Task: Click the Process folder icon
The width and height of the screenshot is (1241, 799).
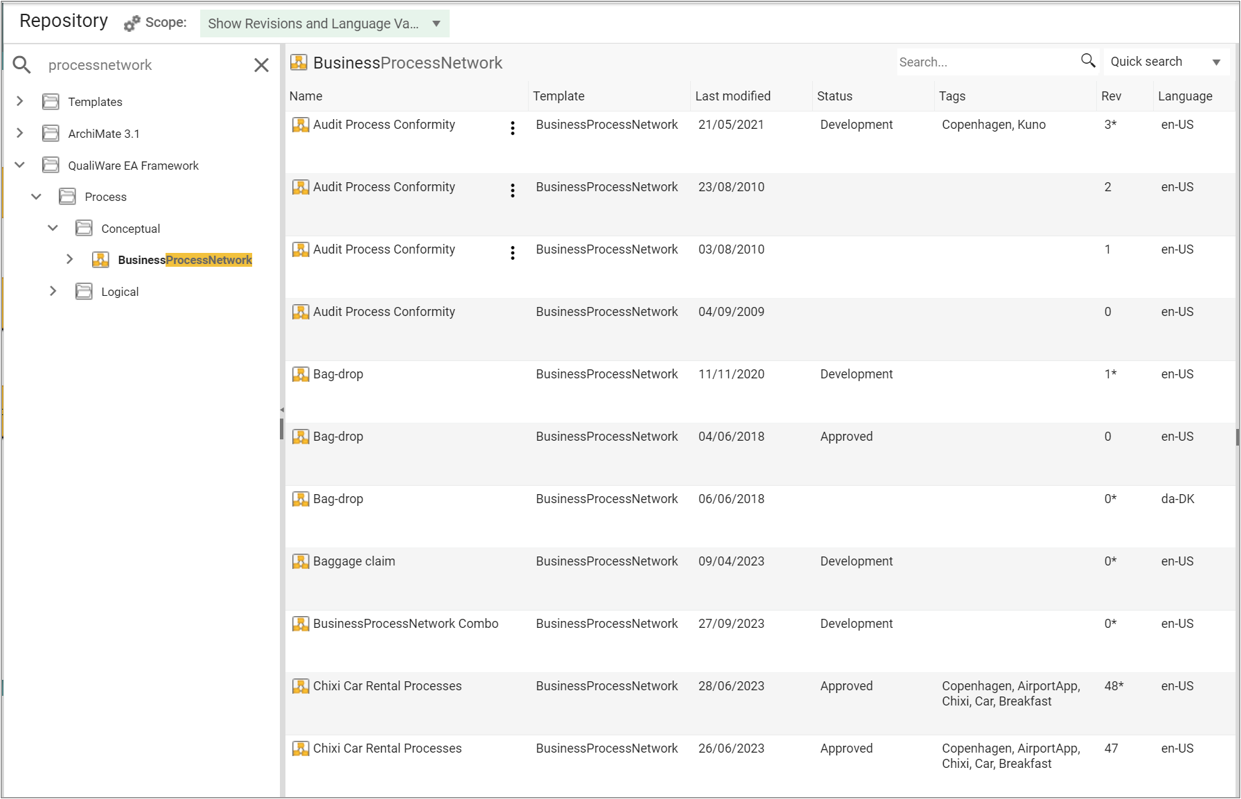Action: point(67,197)
